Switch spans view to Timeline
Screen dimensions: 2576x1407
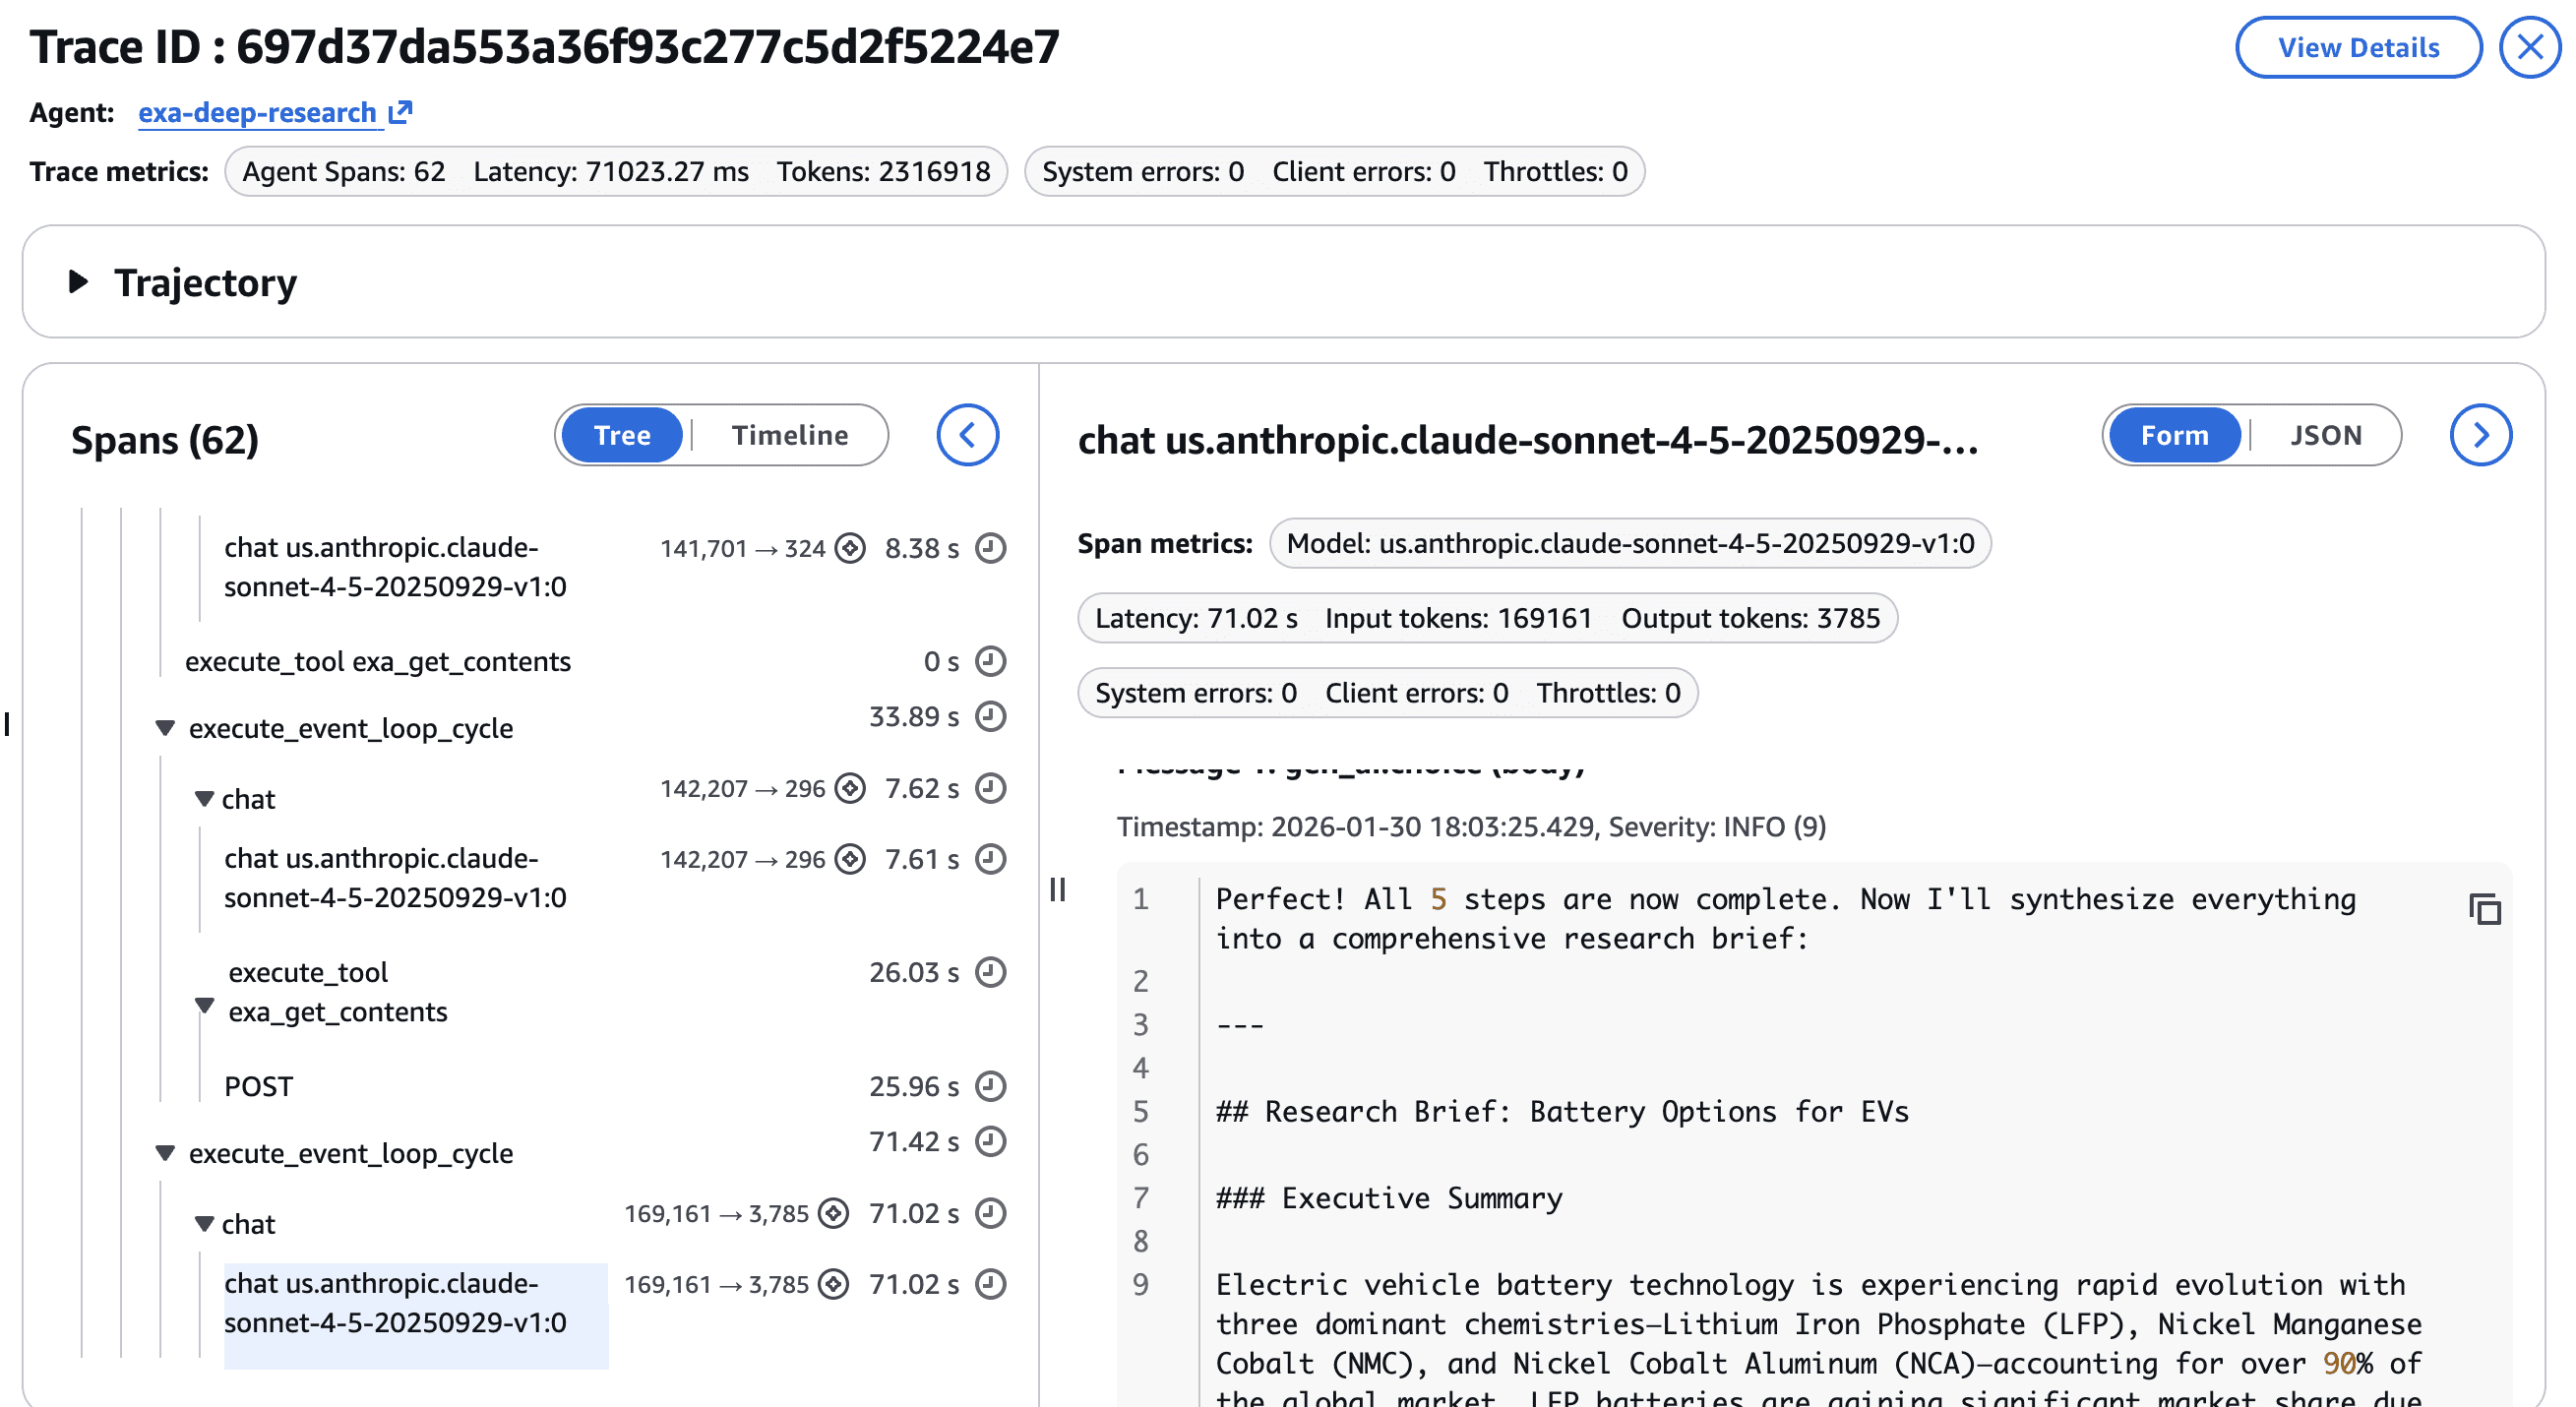point(789,435)
